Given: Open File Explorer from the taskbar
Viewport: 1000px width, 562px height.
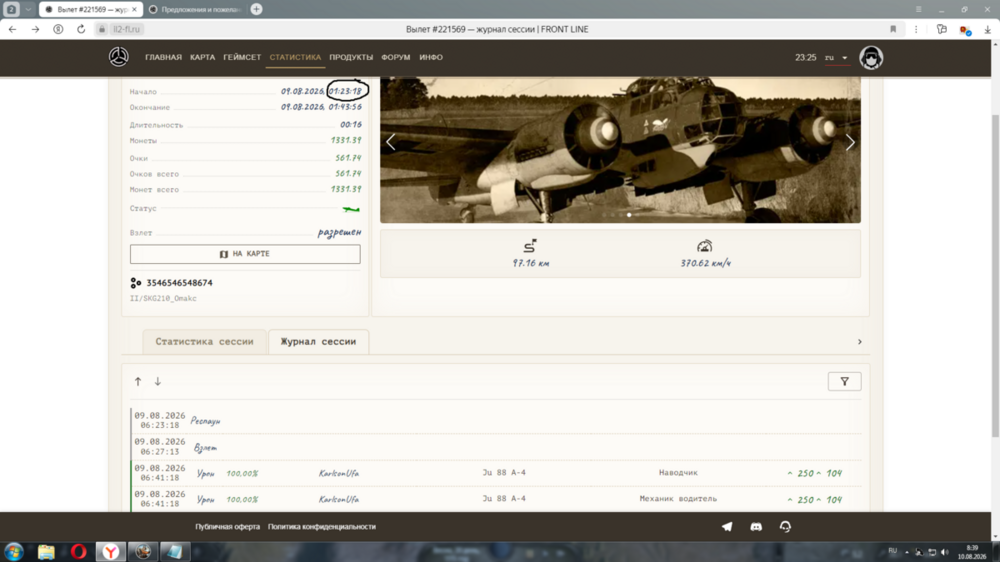Looking at the screenshot, I should pyautogui.click(x=46, y=551).
